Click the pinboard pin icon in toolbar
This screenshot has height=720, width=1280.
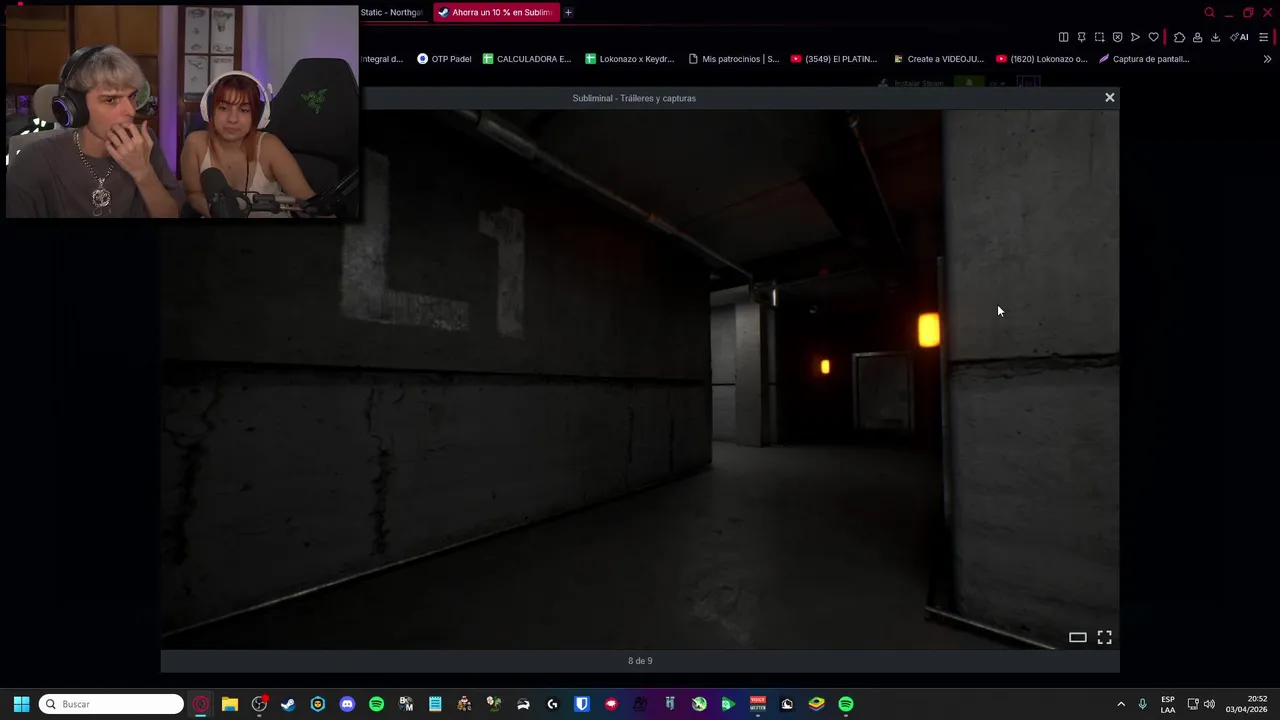[x=1081, y=37]
